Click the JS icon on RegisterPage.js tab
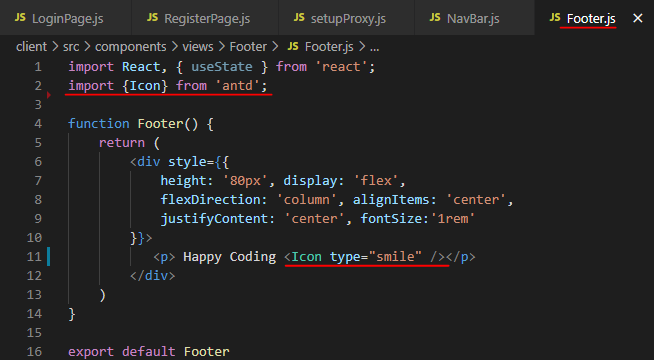 coord(153,18)
